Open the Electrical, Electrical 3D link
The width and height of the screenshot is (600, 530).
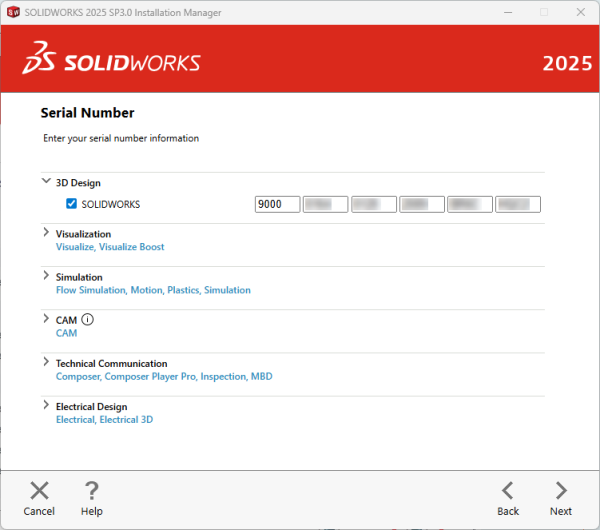point(104,420)
